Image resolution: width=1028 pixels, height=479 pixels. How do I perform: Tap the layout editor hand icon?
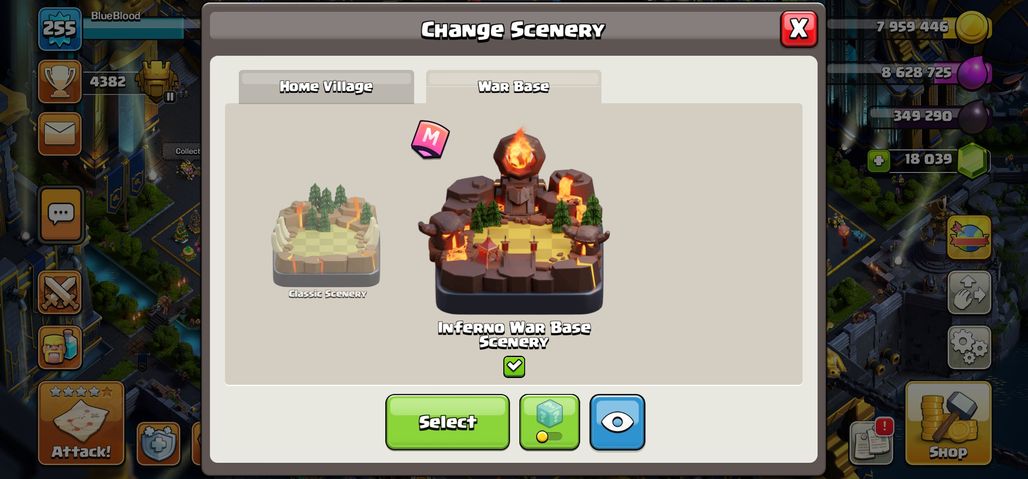tap(969, 292)
